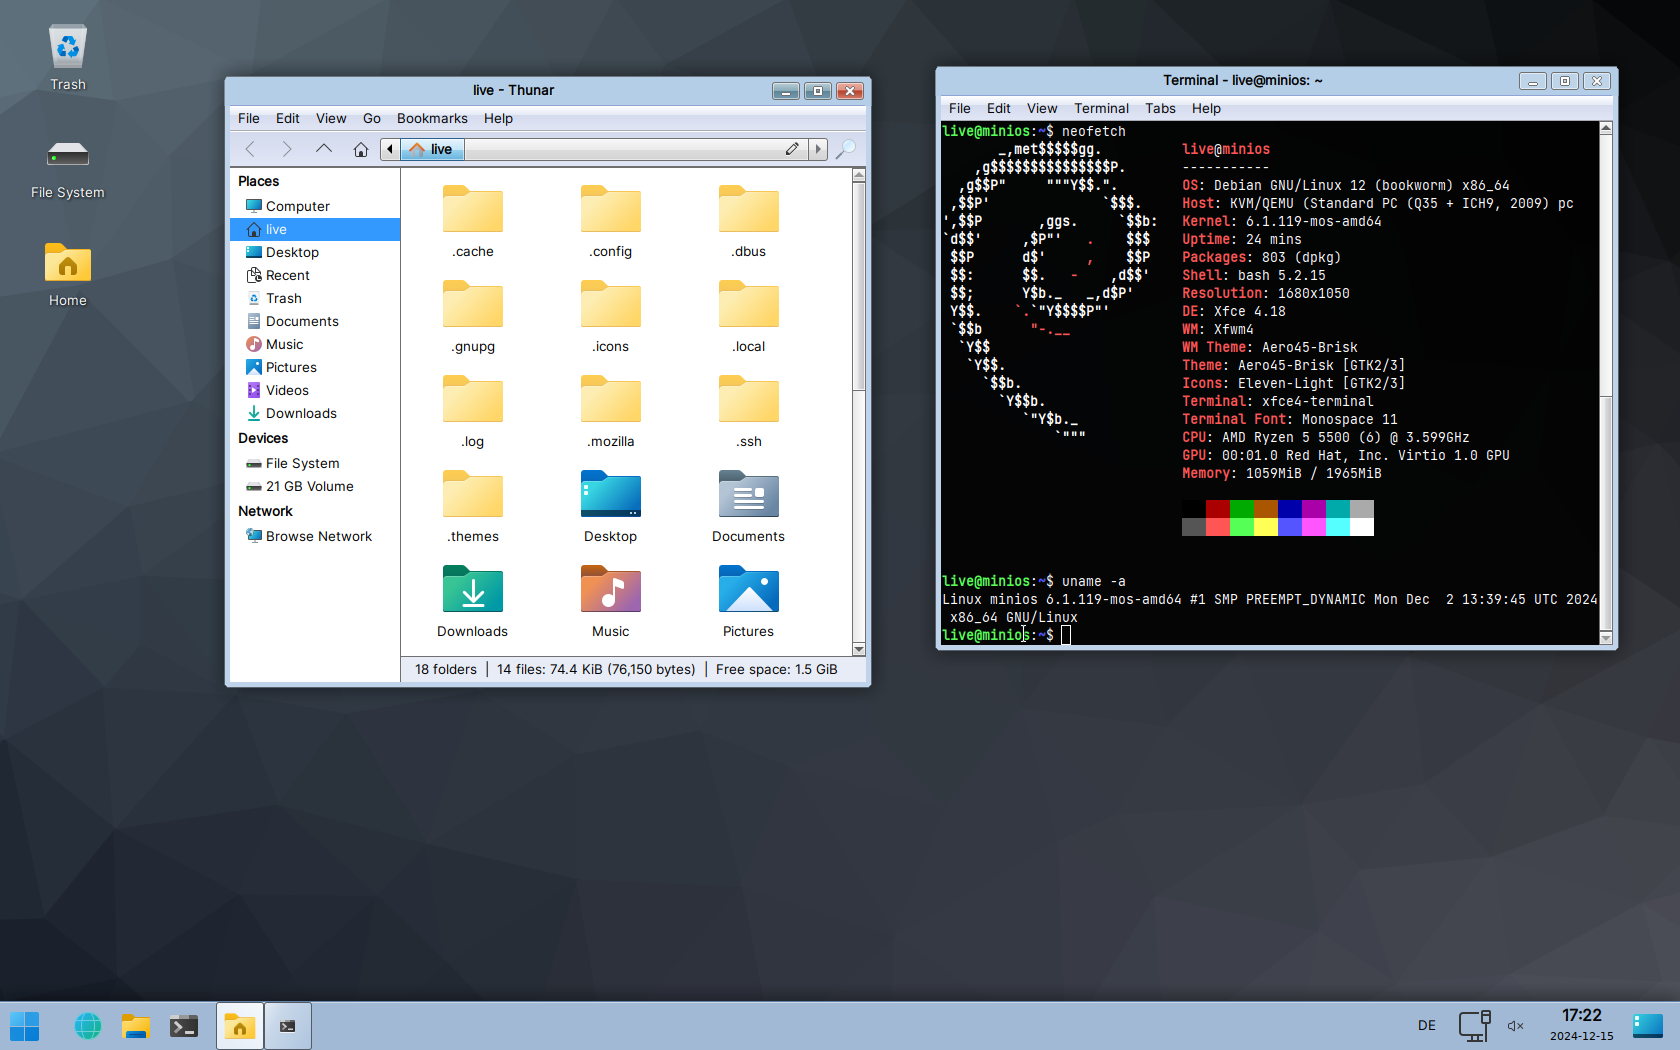
Task: Switch keyboard layout via the DE indicator
Action: click(x=1426, y=1025)
